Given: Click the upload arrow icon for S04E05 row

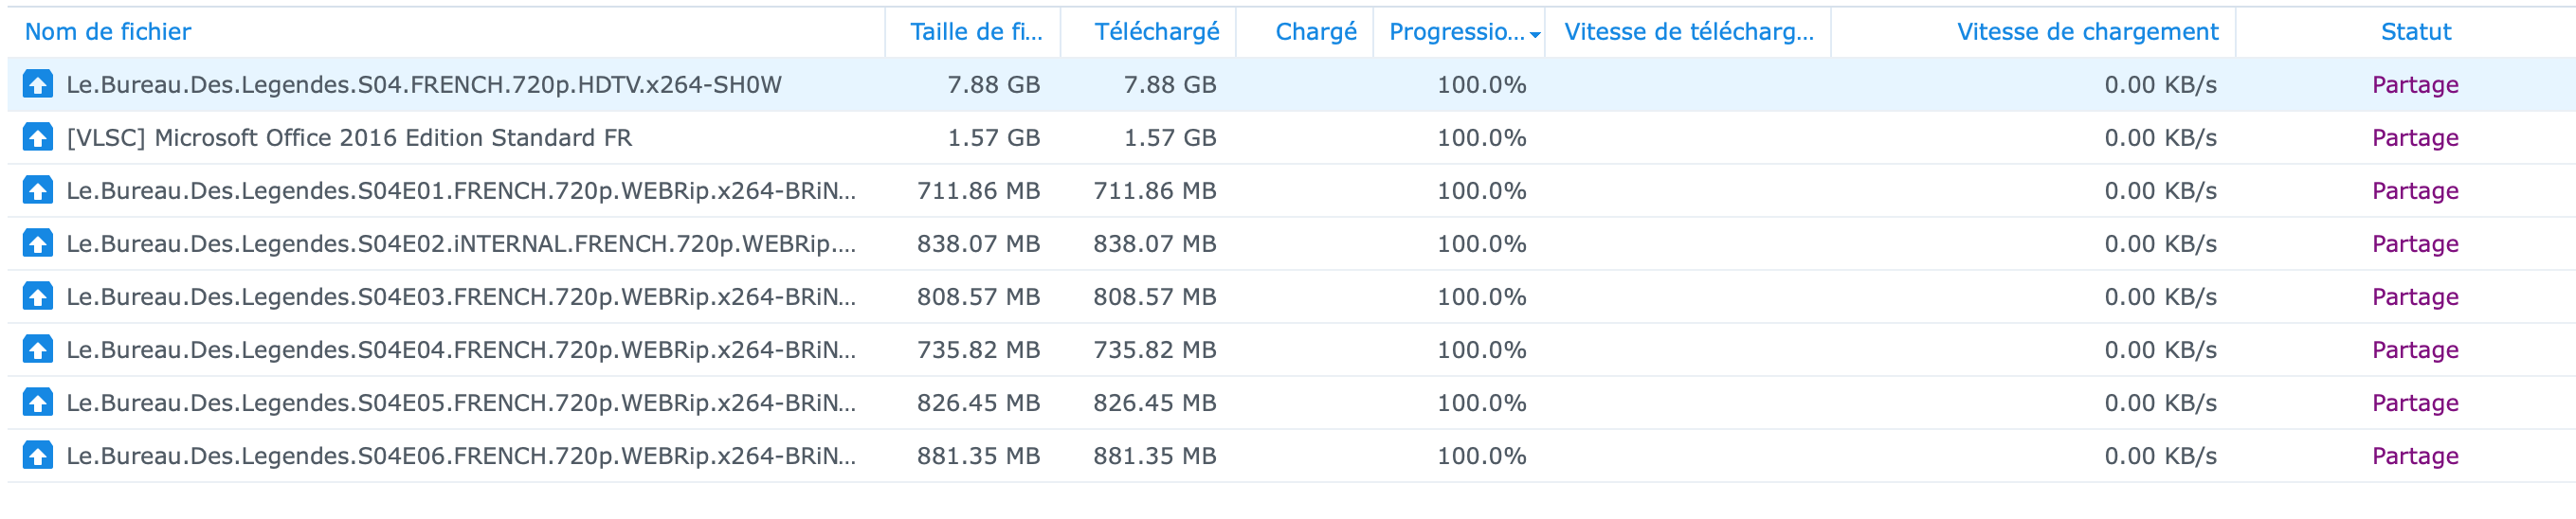Looking at the screenshot, I should [38, 402].
